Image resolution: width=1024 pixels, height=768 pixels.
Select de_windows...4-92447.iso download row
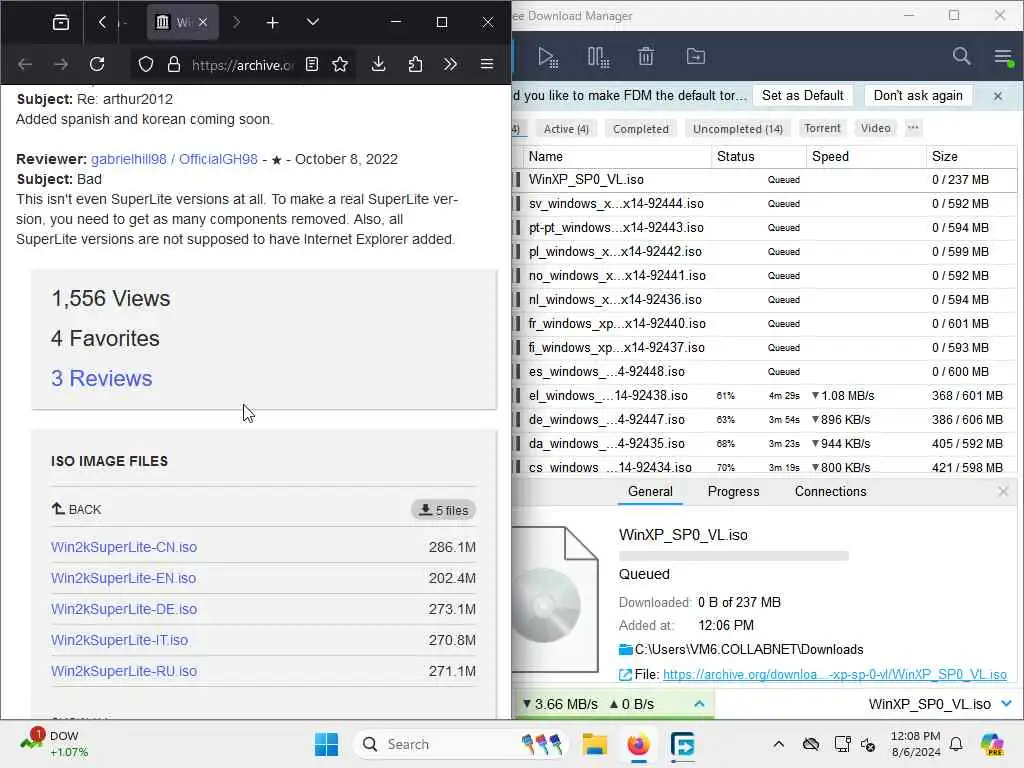coord(765,420)
